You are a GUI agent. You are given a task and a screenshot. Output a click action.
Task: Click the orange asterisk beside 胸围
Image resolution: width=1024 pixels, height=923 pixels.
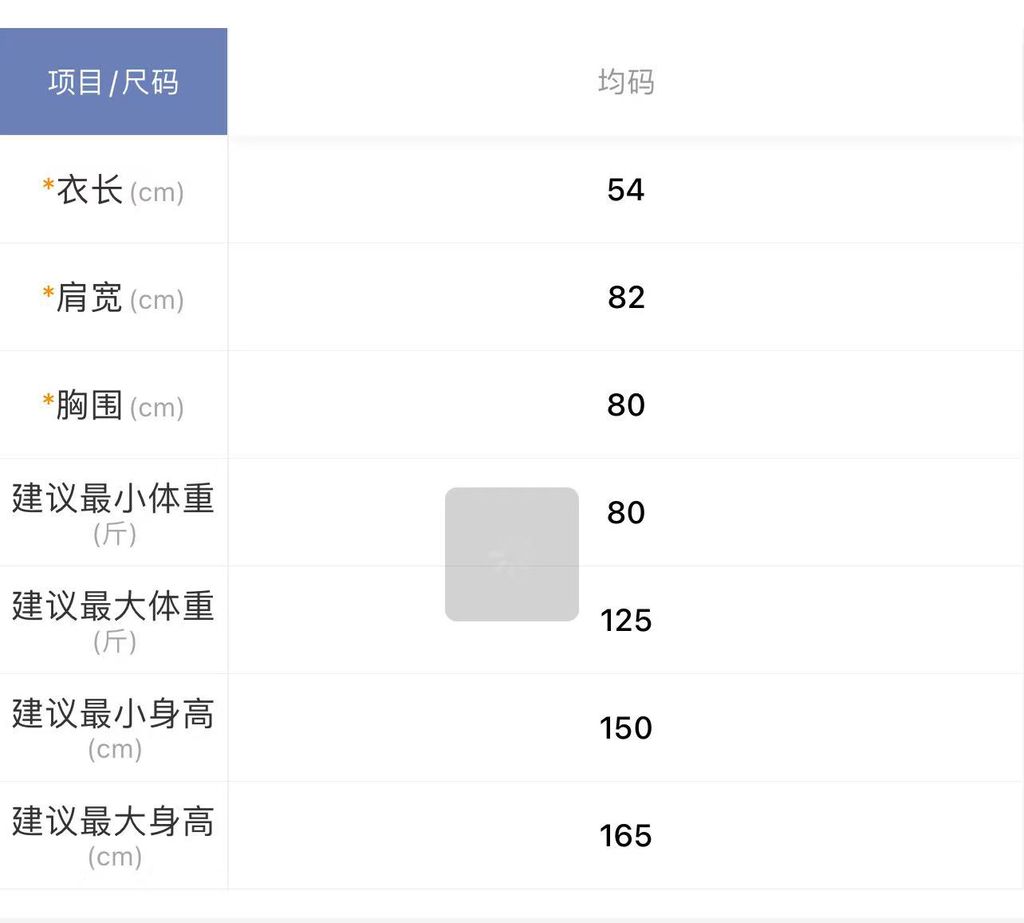pos(48,402)
